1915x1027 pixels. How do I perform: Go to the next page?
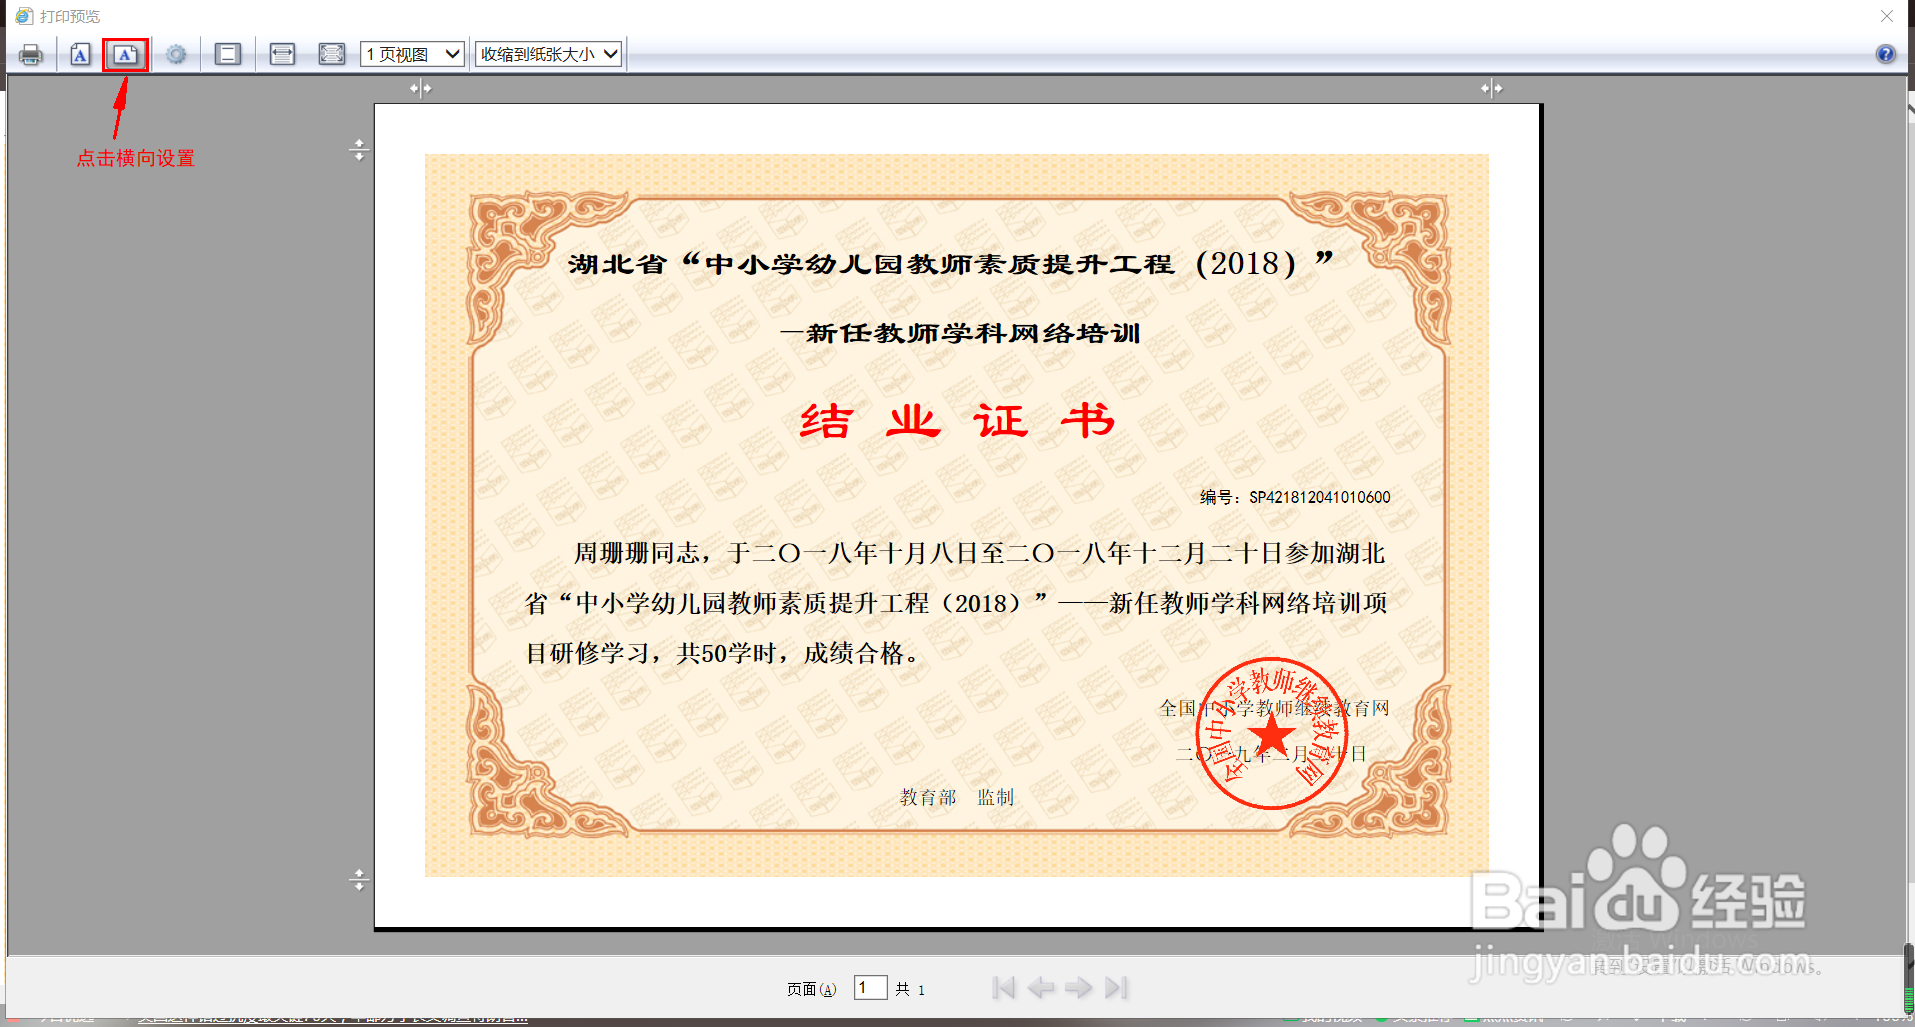[1078, 988]
